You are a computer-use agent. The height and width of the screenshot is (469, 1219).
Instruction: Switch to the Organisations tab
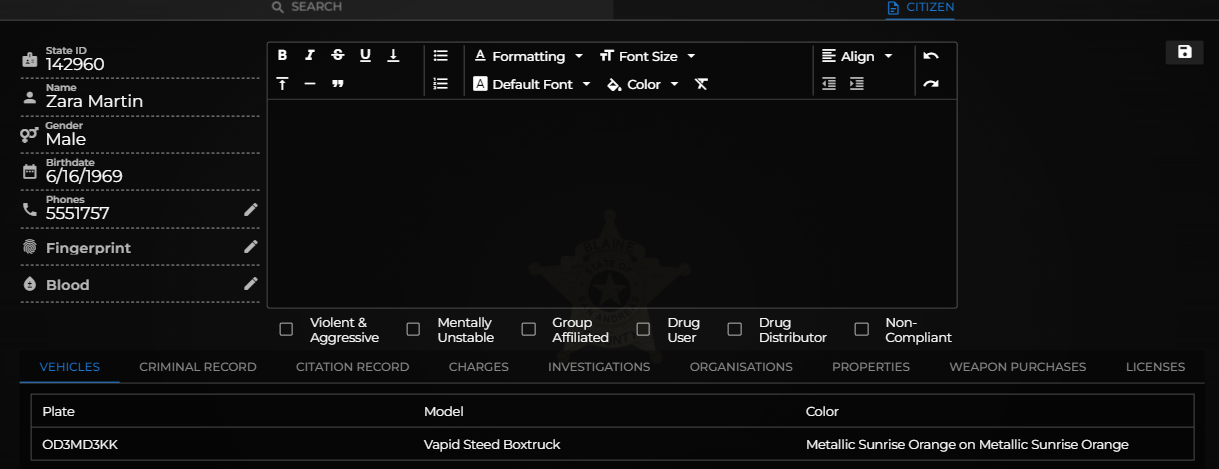pos(741,367)
